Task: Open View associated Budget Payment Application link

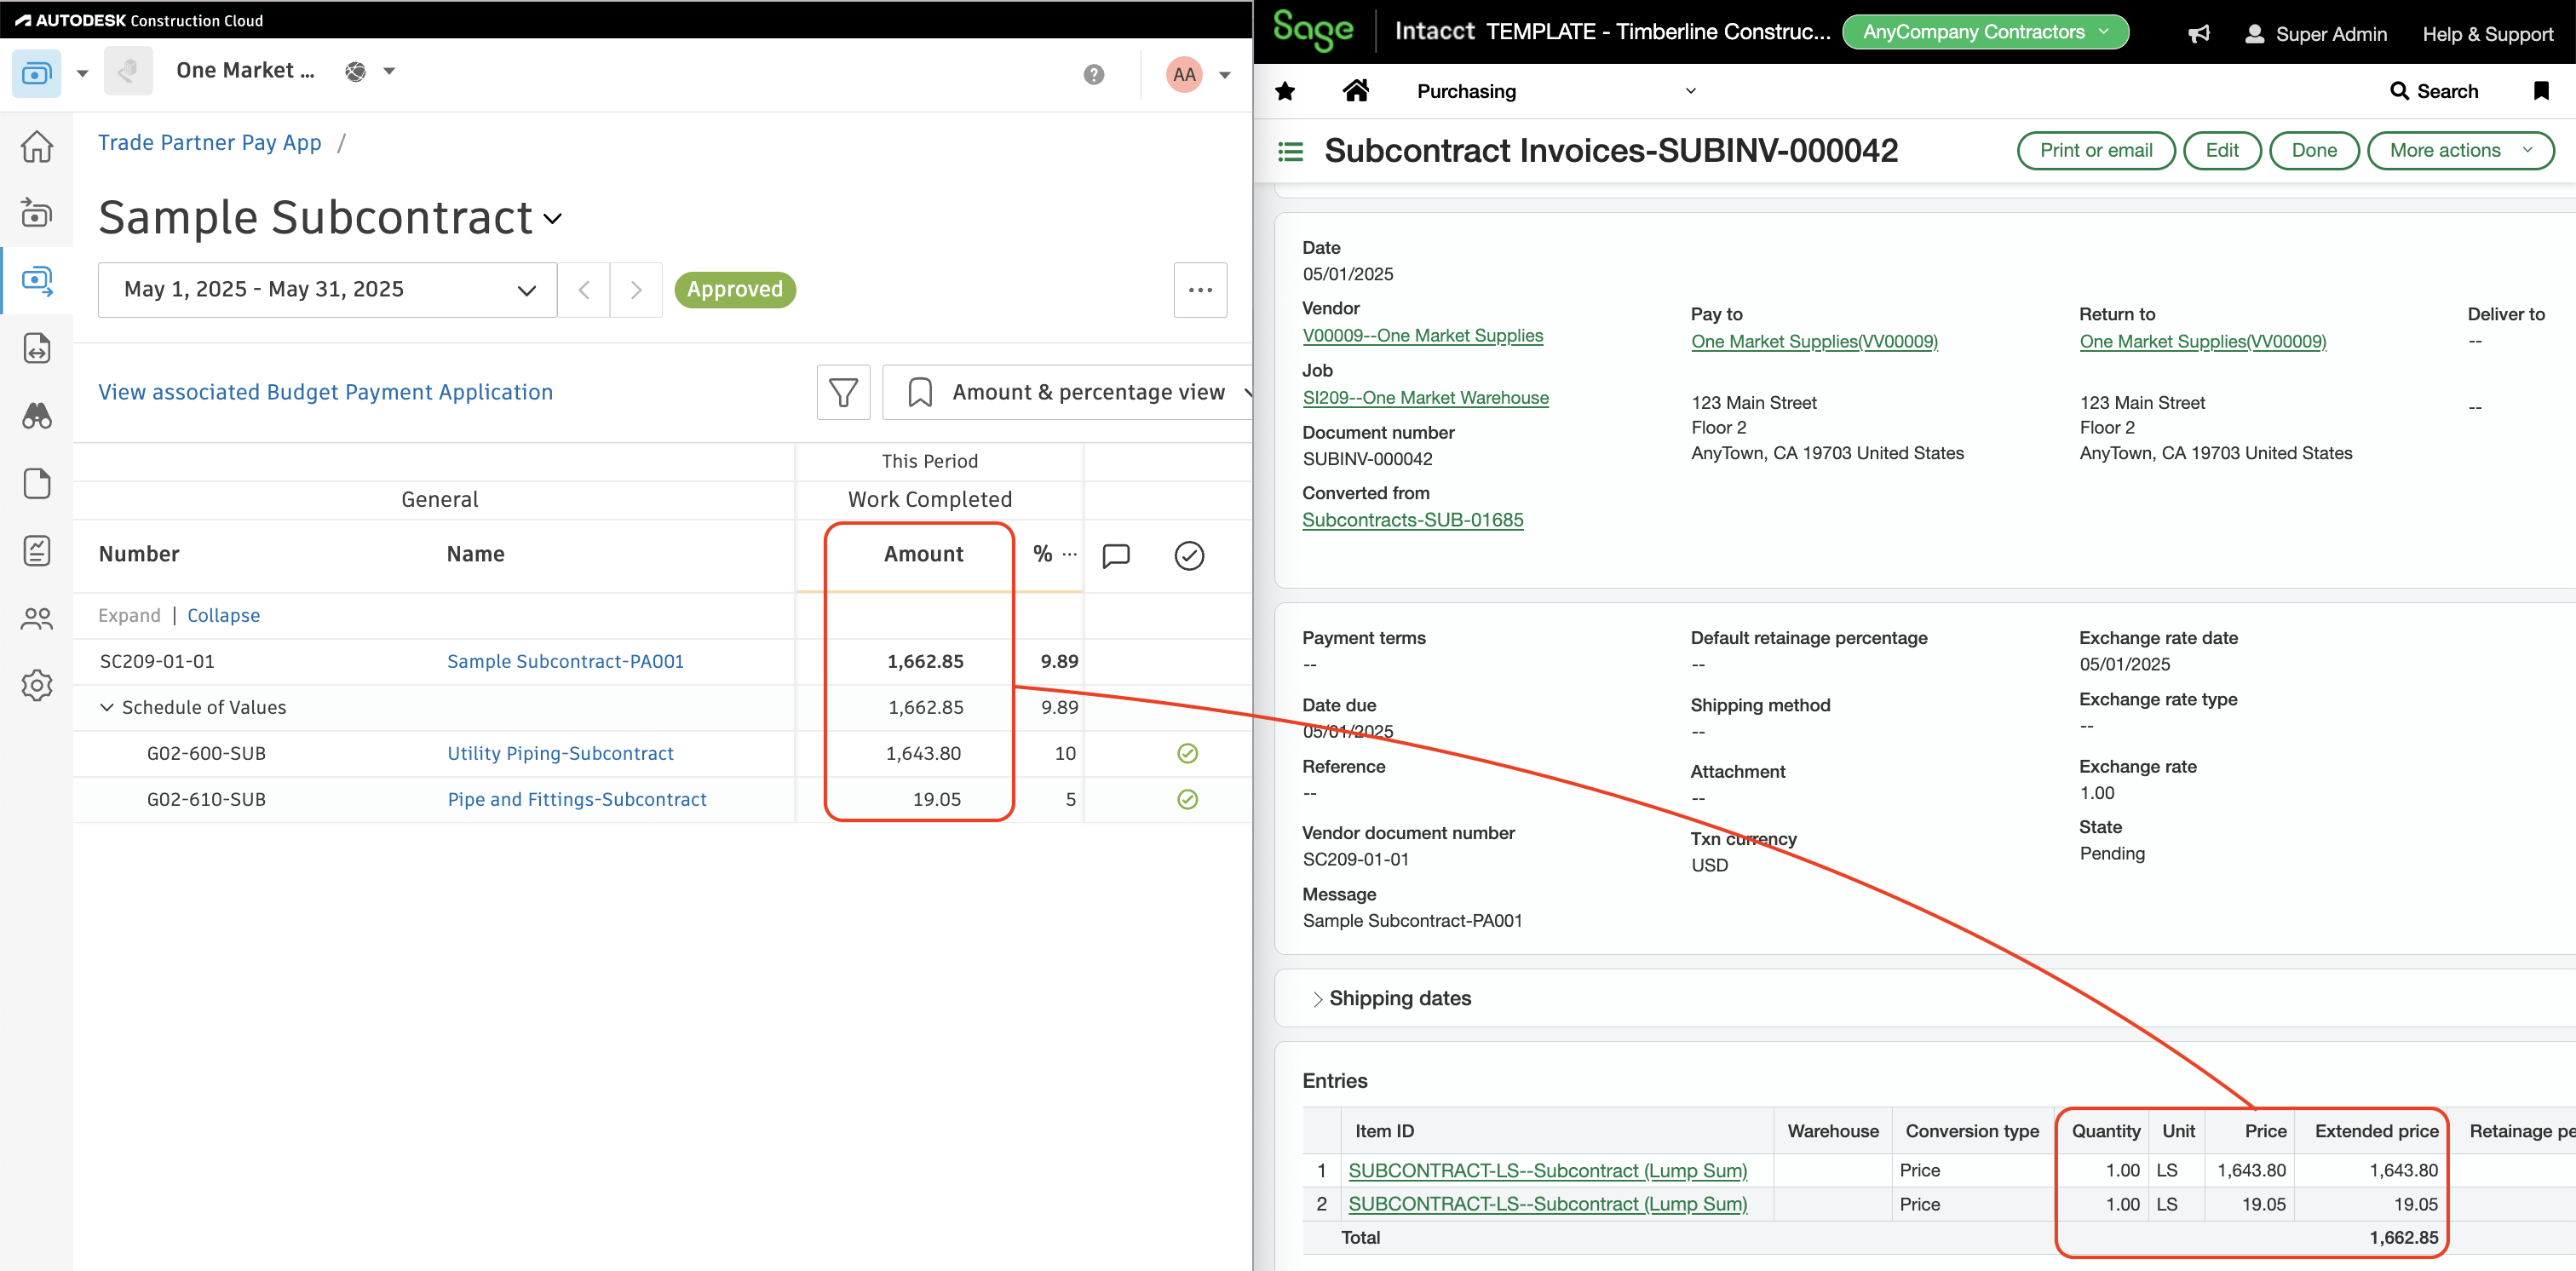Action: click(326, 392)
